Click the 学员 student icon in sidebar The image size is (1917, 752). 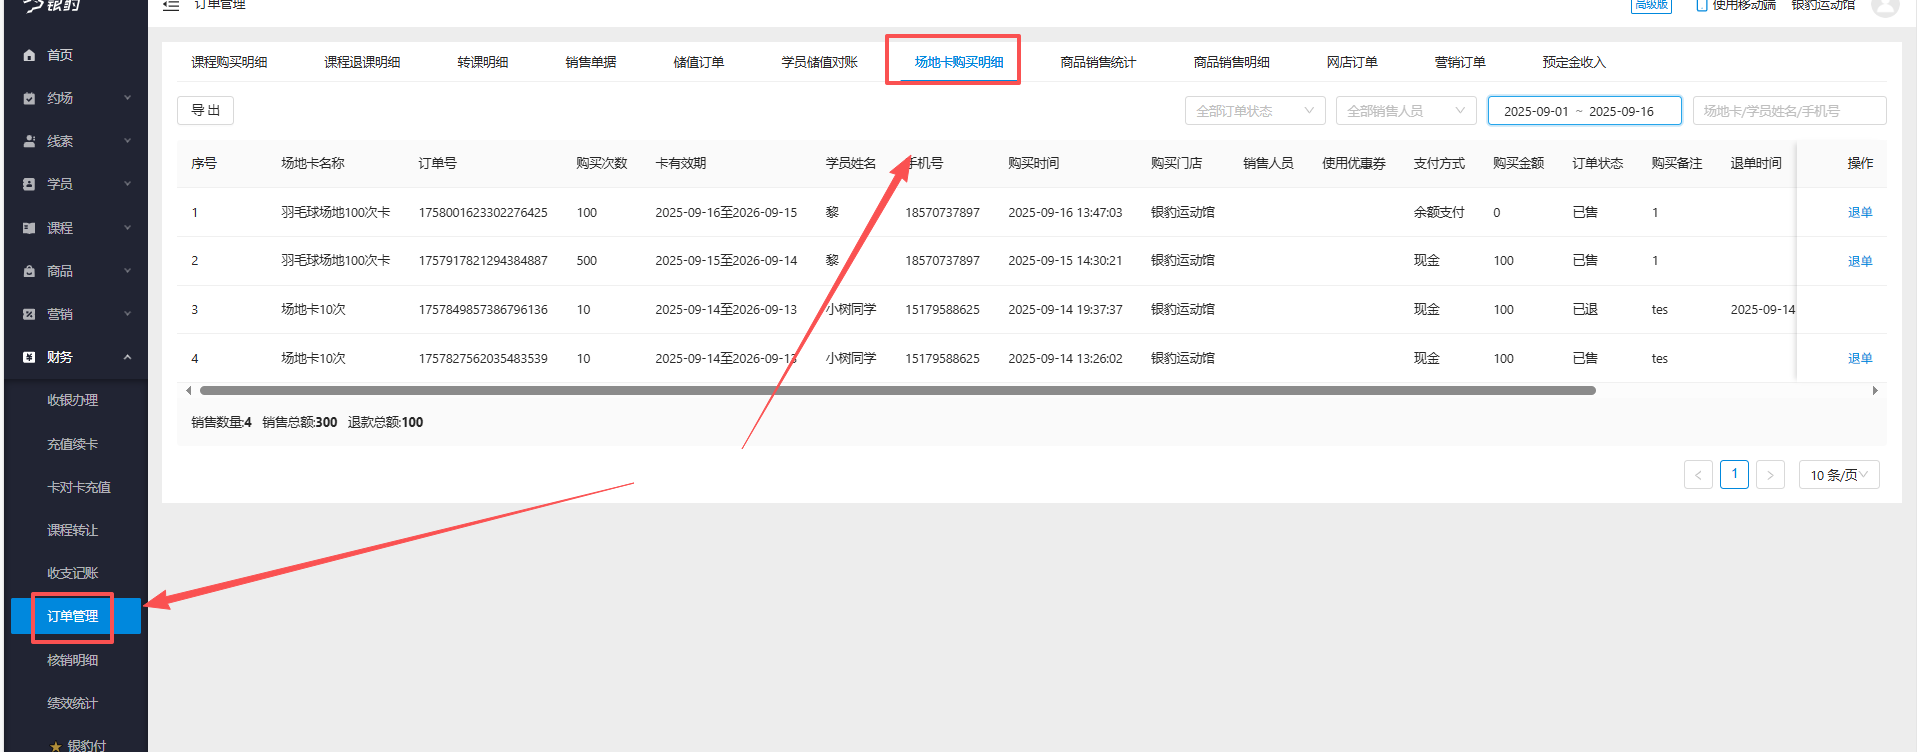point(29,184)
